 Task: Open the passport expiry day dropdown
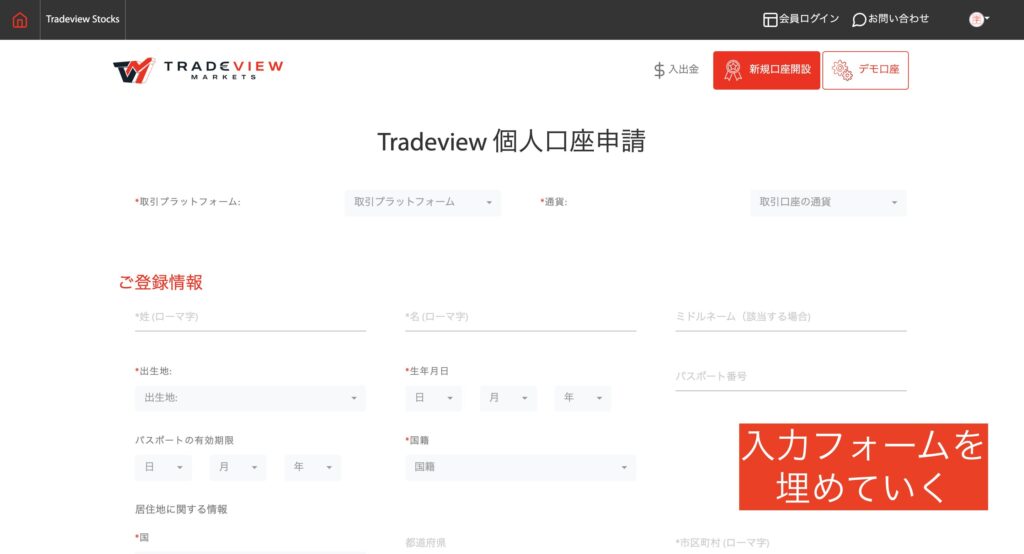point(163,467)
